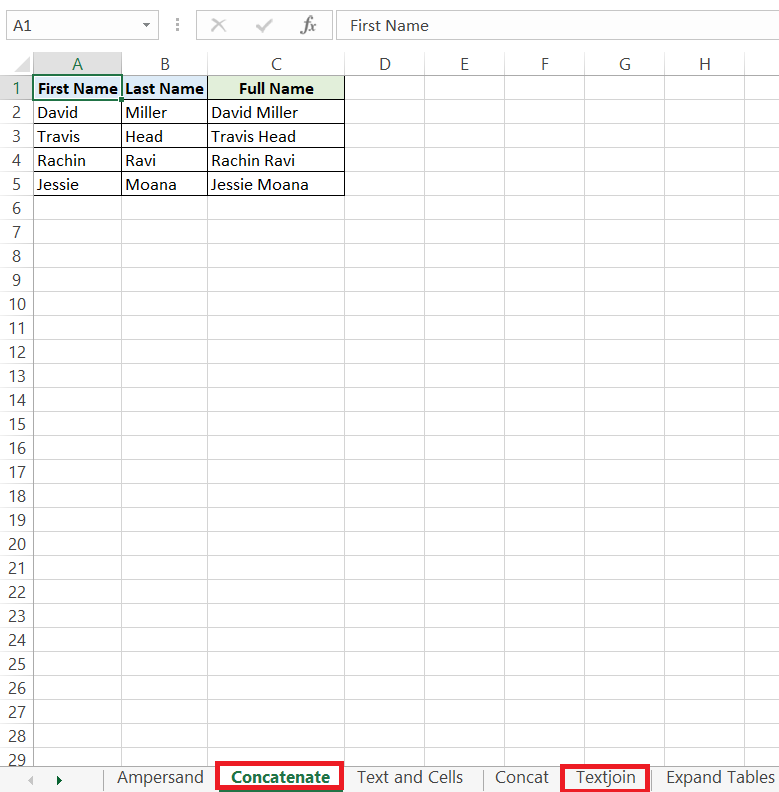779x792 pixels.
Task: Switch to the Ampersand sheet tab
Action: 160,777
